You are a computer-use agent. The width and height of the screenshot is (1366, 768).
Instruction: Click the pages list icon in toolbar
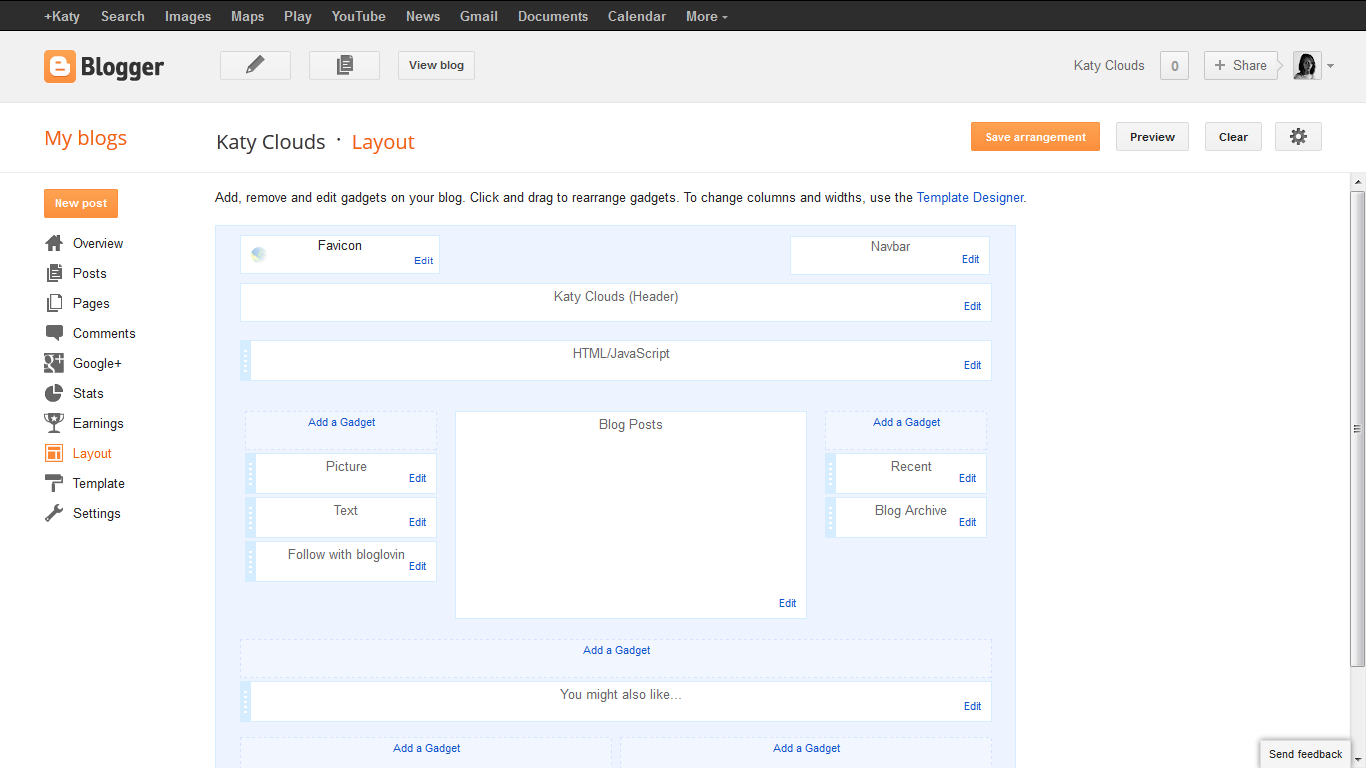point(344,65)
